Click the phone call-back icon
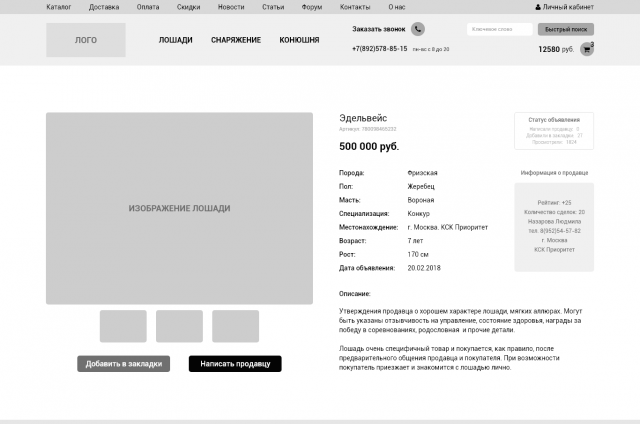Screen dimensions: 640x424 pyautogui.click(x=418, y=29)
